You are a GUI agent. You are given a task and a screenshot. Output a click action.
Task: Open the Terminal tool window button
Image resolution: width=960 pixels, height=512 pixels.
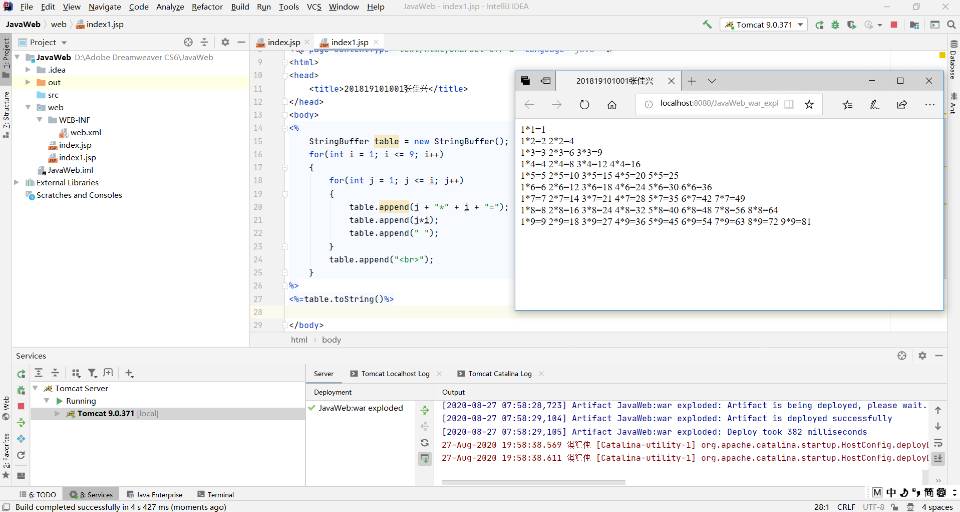pyautogui.click(x=216, y=494)
